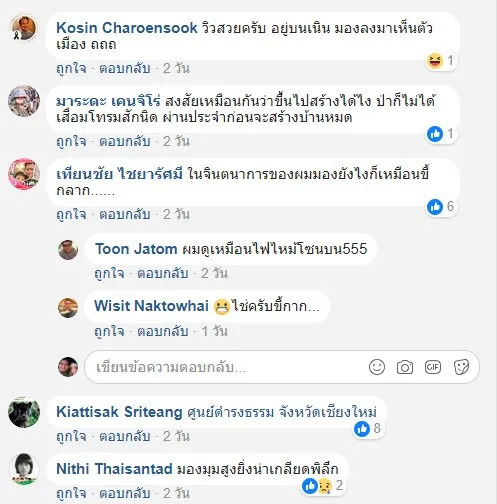View reactions on Nithi Thaisantad comment
This screenshot has width=497, height=504.
323,486
